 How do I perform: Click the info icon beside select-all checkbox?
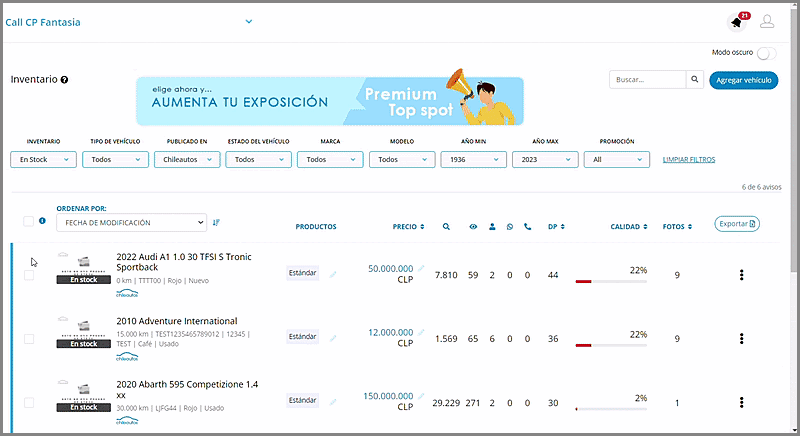[42, 221]
